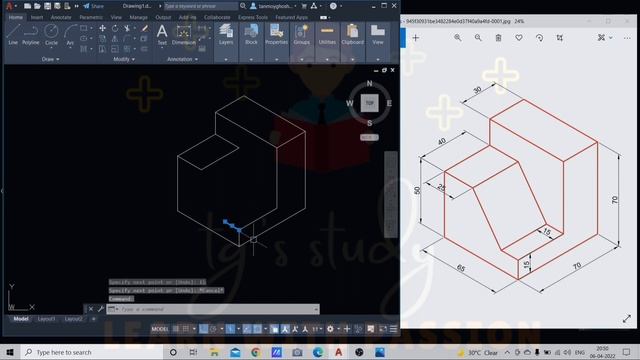Toggle clean screen in status bar

[383, 329]
